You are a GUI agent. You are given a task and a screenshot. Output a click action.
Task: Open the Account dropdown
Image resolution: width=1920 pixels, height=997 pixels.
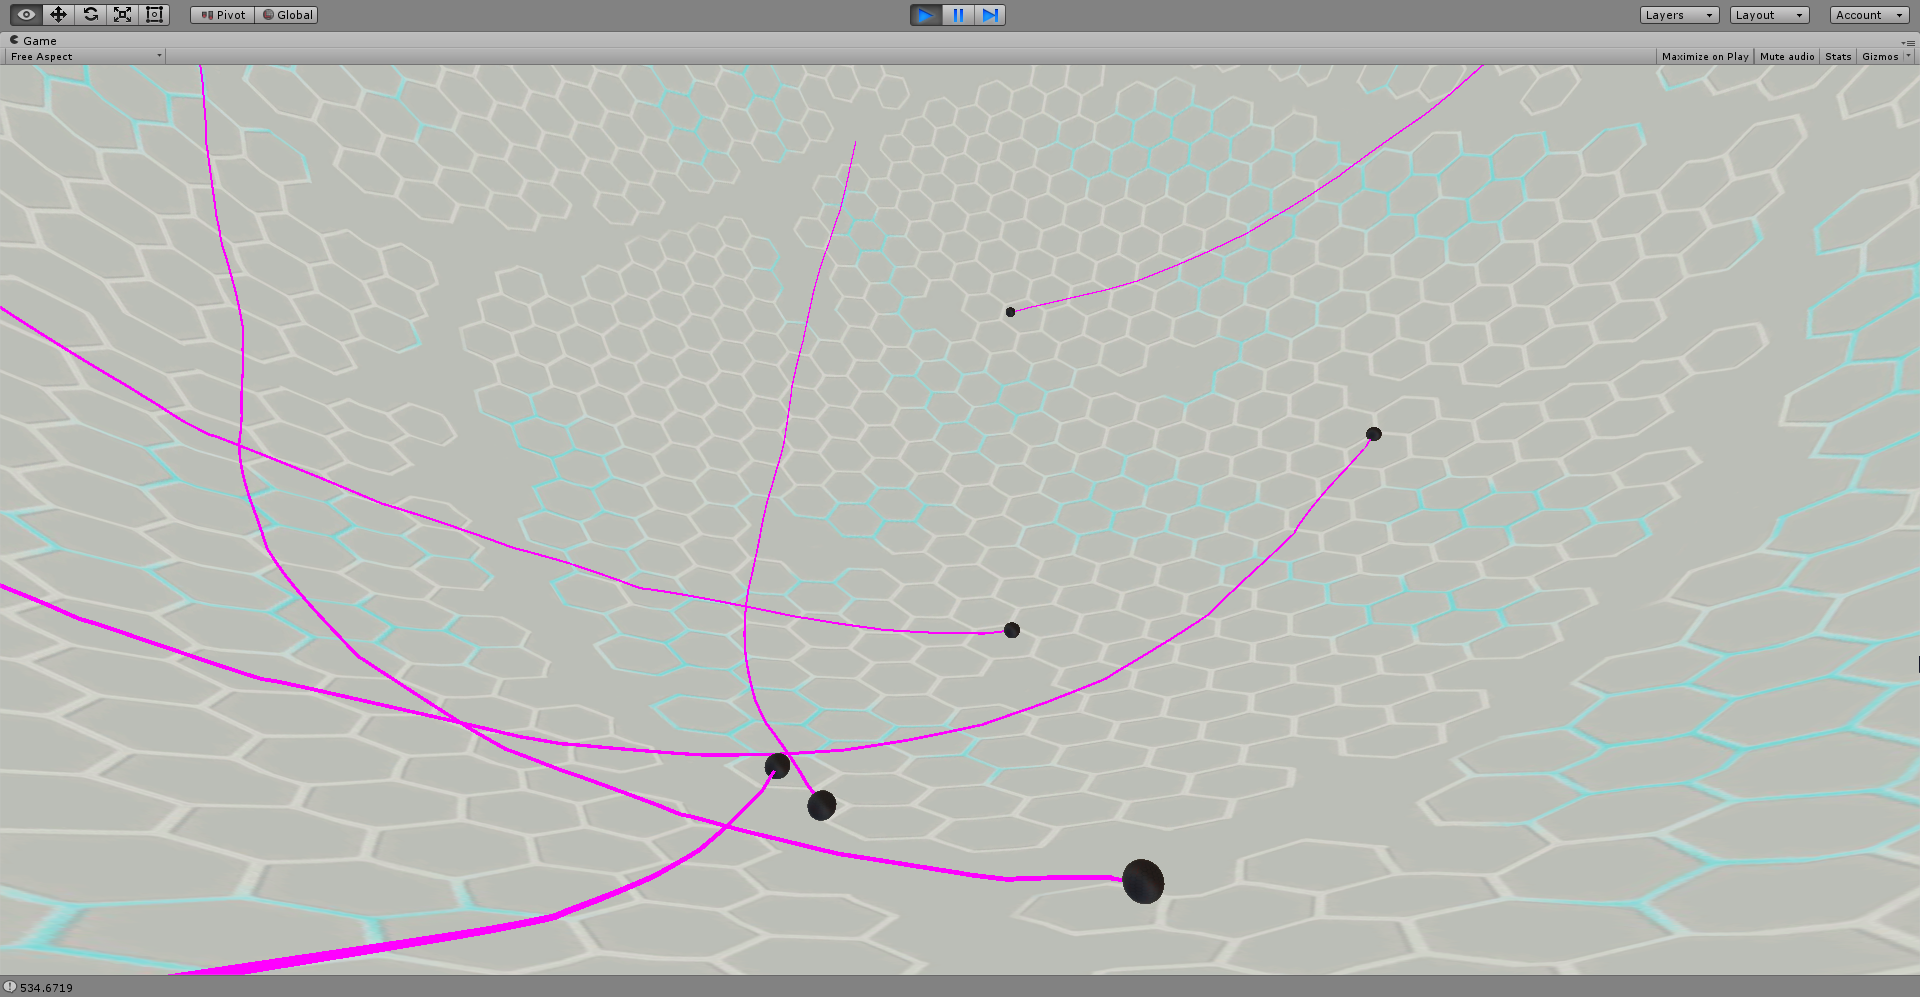1870,15
